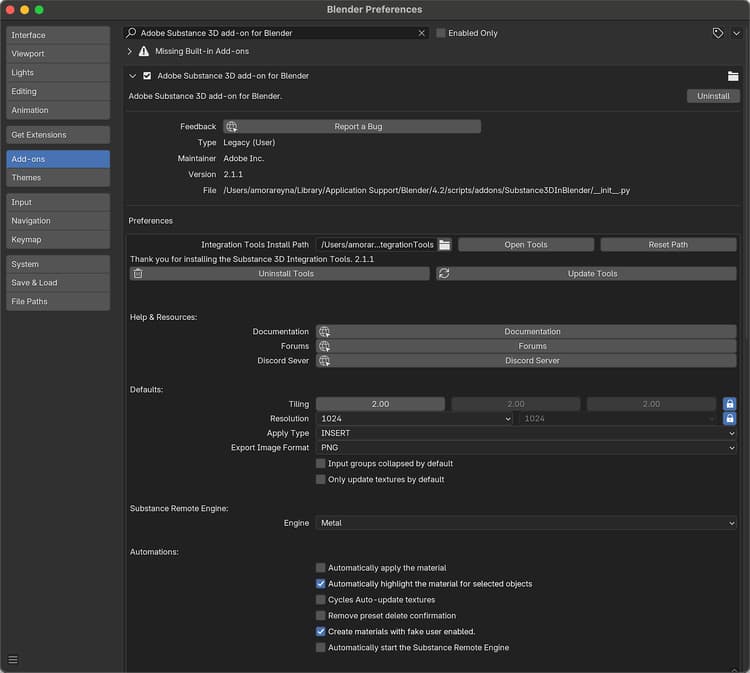Screen dimensions: 750x673
Task: Open the Resolution 1024 dropdown
Action: click(x=414, y=419)
